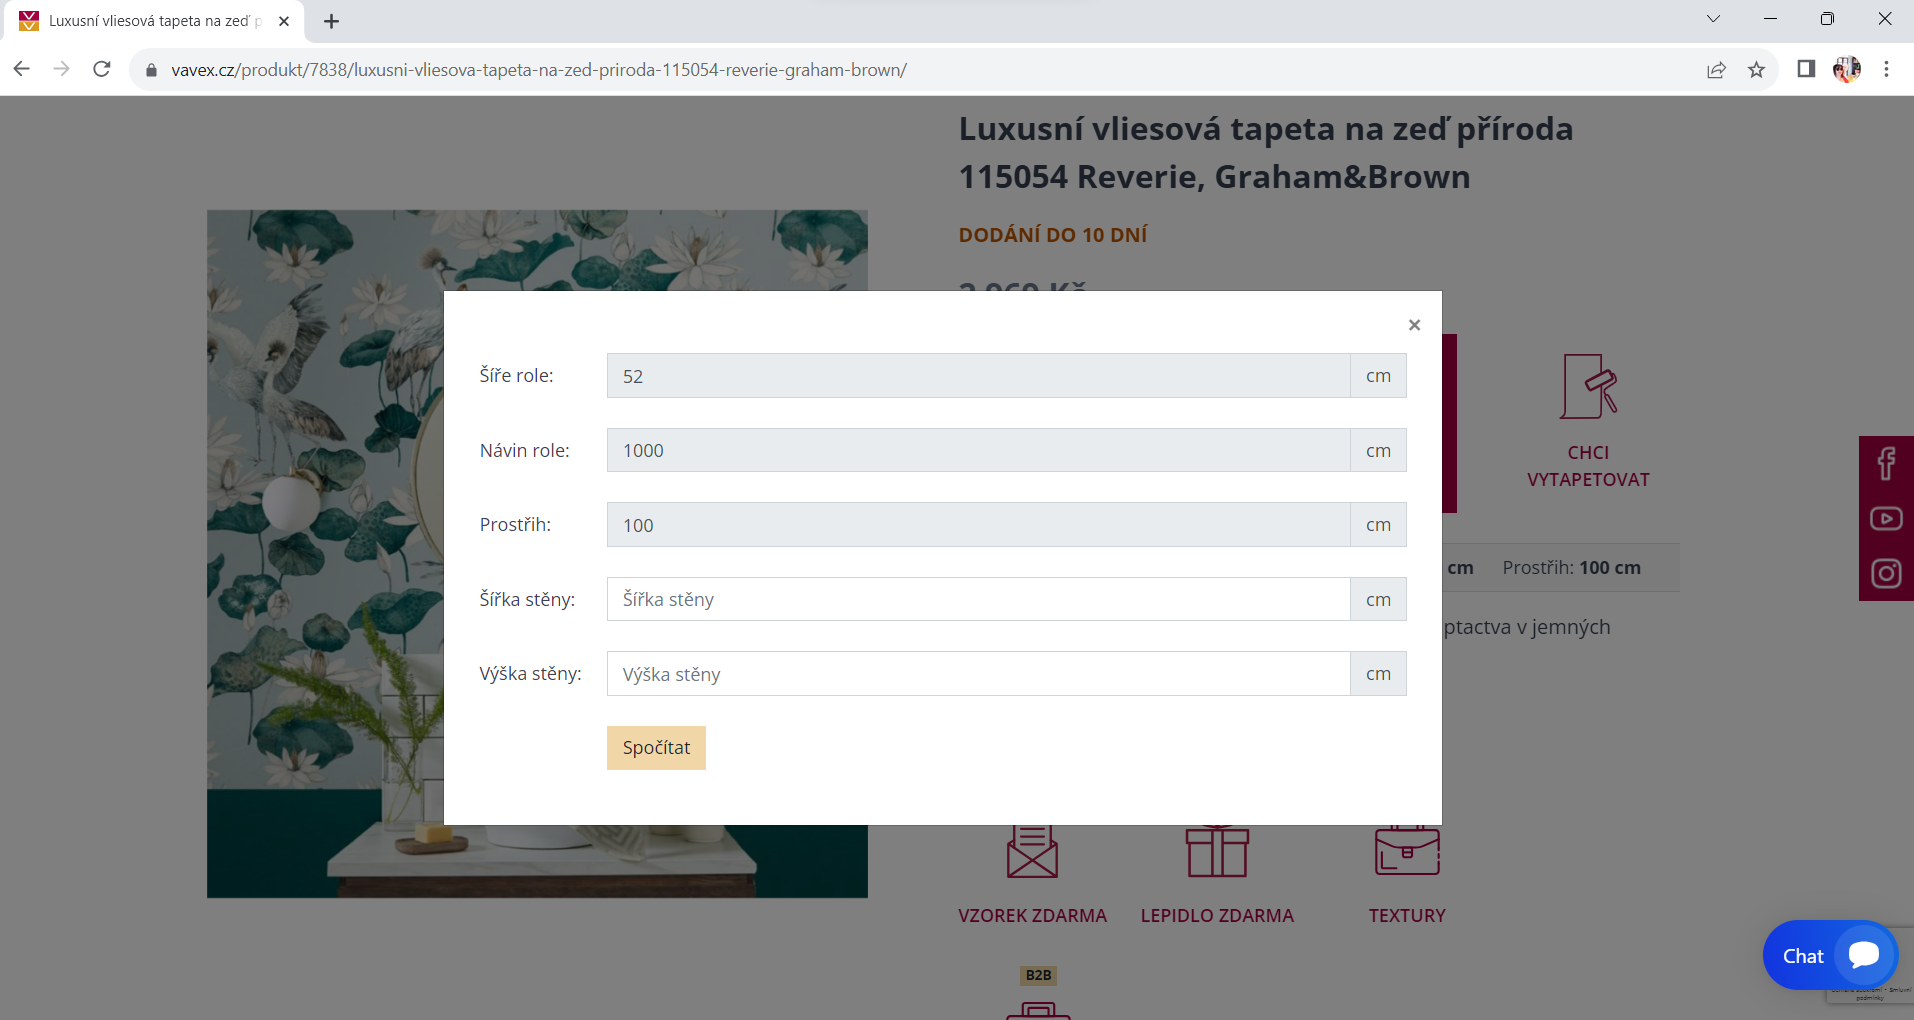
Task: Click the Spočítat button
Action: pos(656,748)
